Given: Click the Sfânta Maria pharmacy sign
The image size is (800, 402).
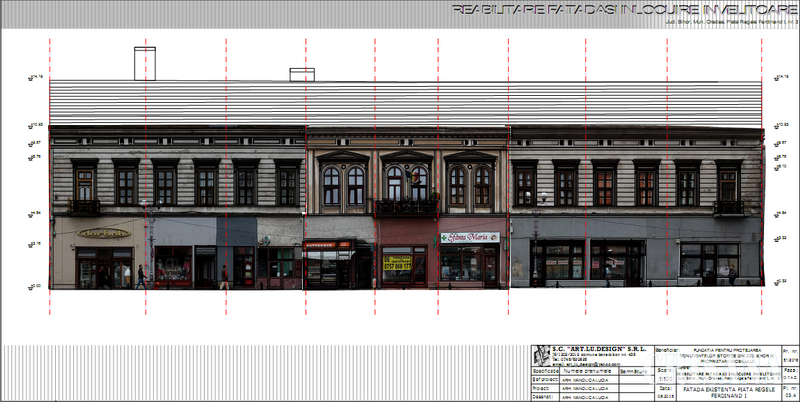Looking at the screenshot, I should click(x=469, y=237).
